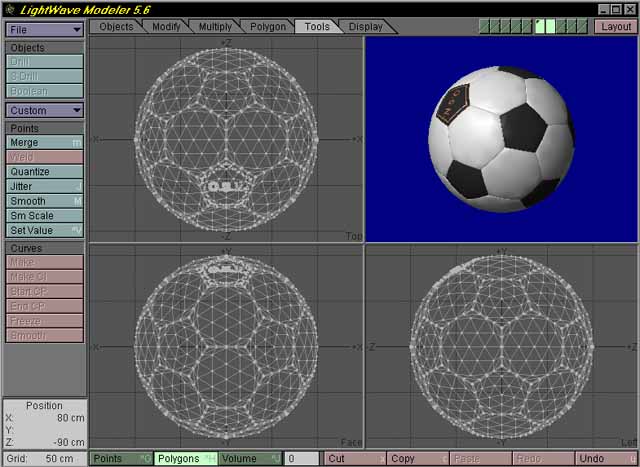Click the Merge points button
The width and height of the screenshot is (640, 467).
coord(45,143)
